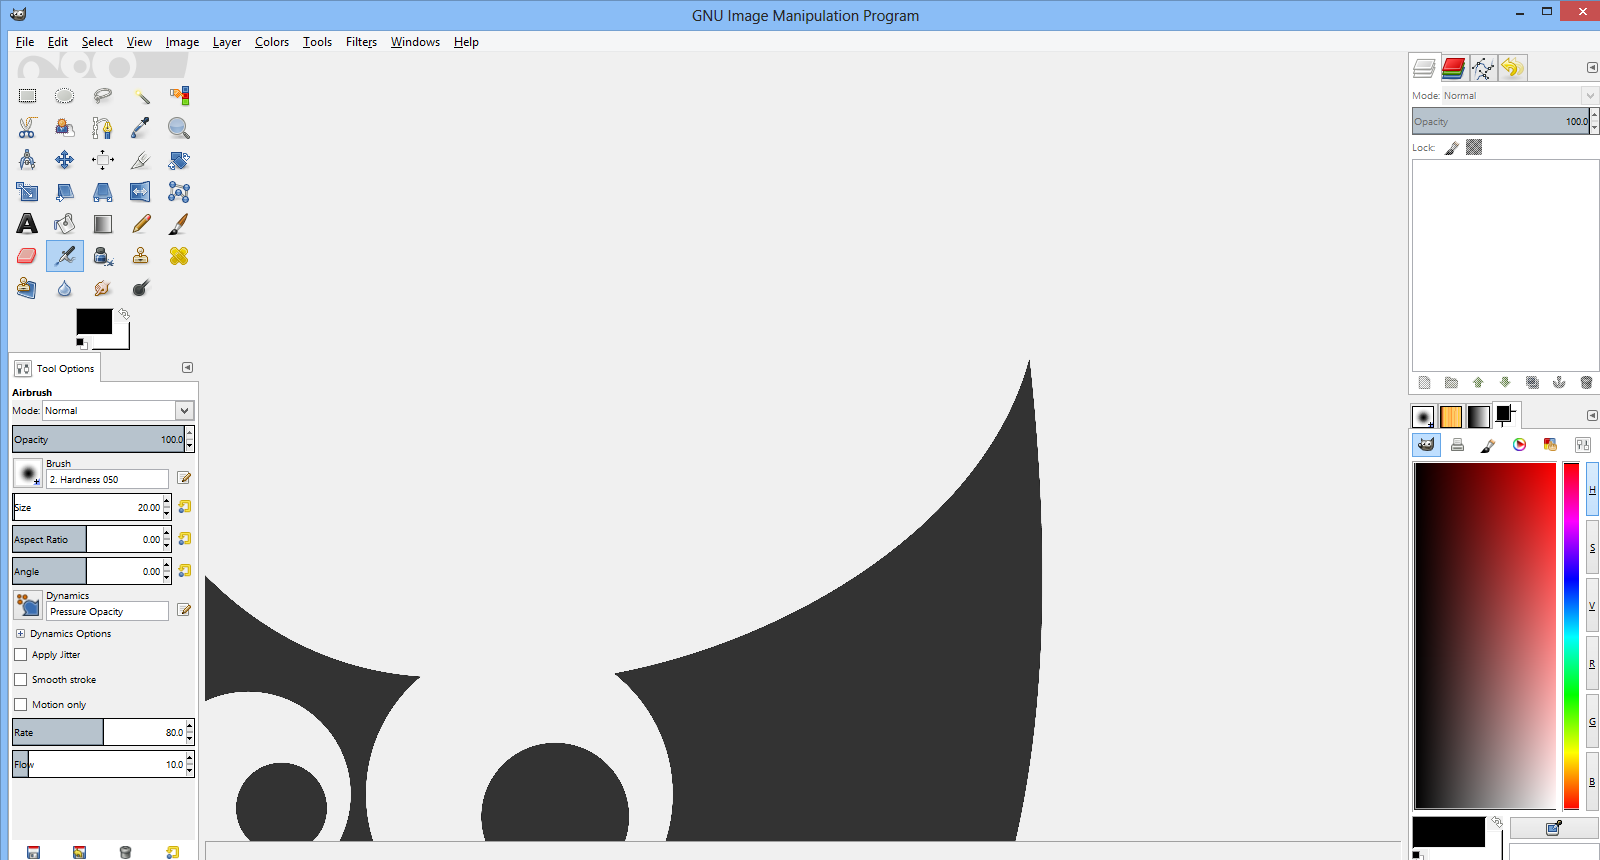This screenshot has height=860, width=1600.
Task: Expand the Dynamics Options section
Action: coord(20,634)
